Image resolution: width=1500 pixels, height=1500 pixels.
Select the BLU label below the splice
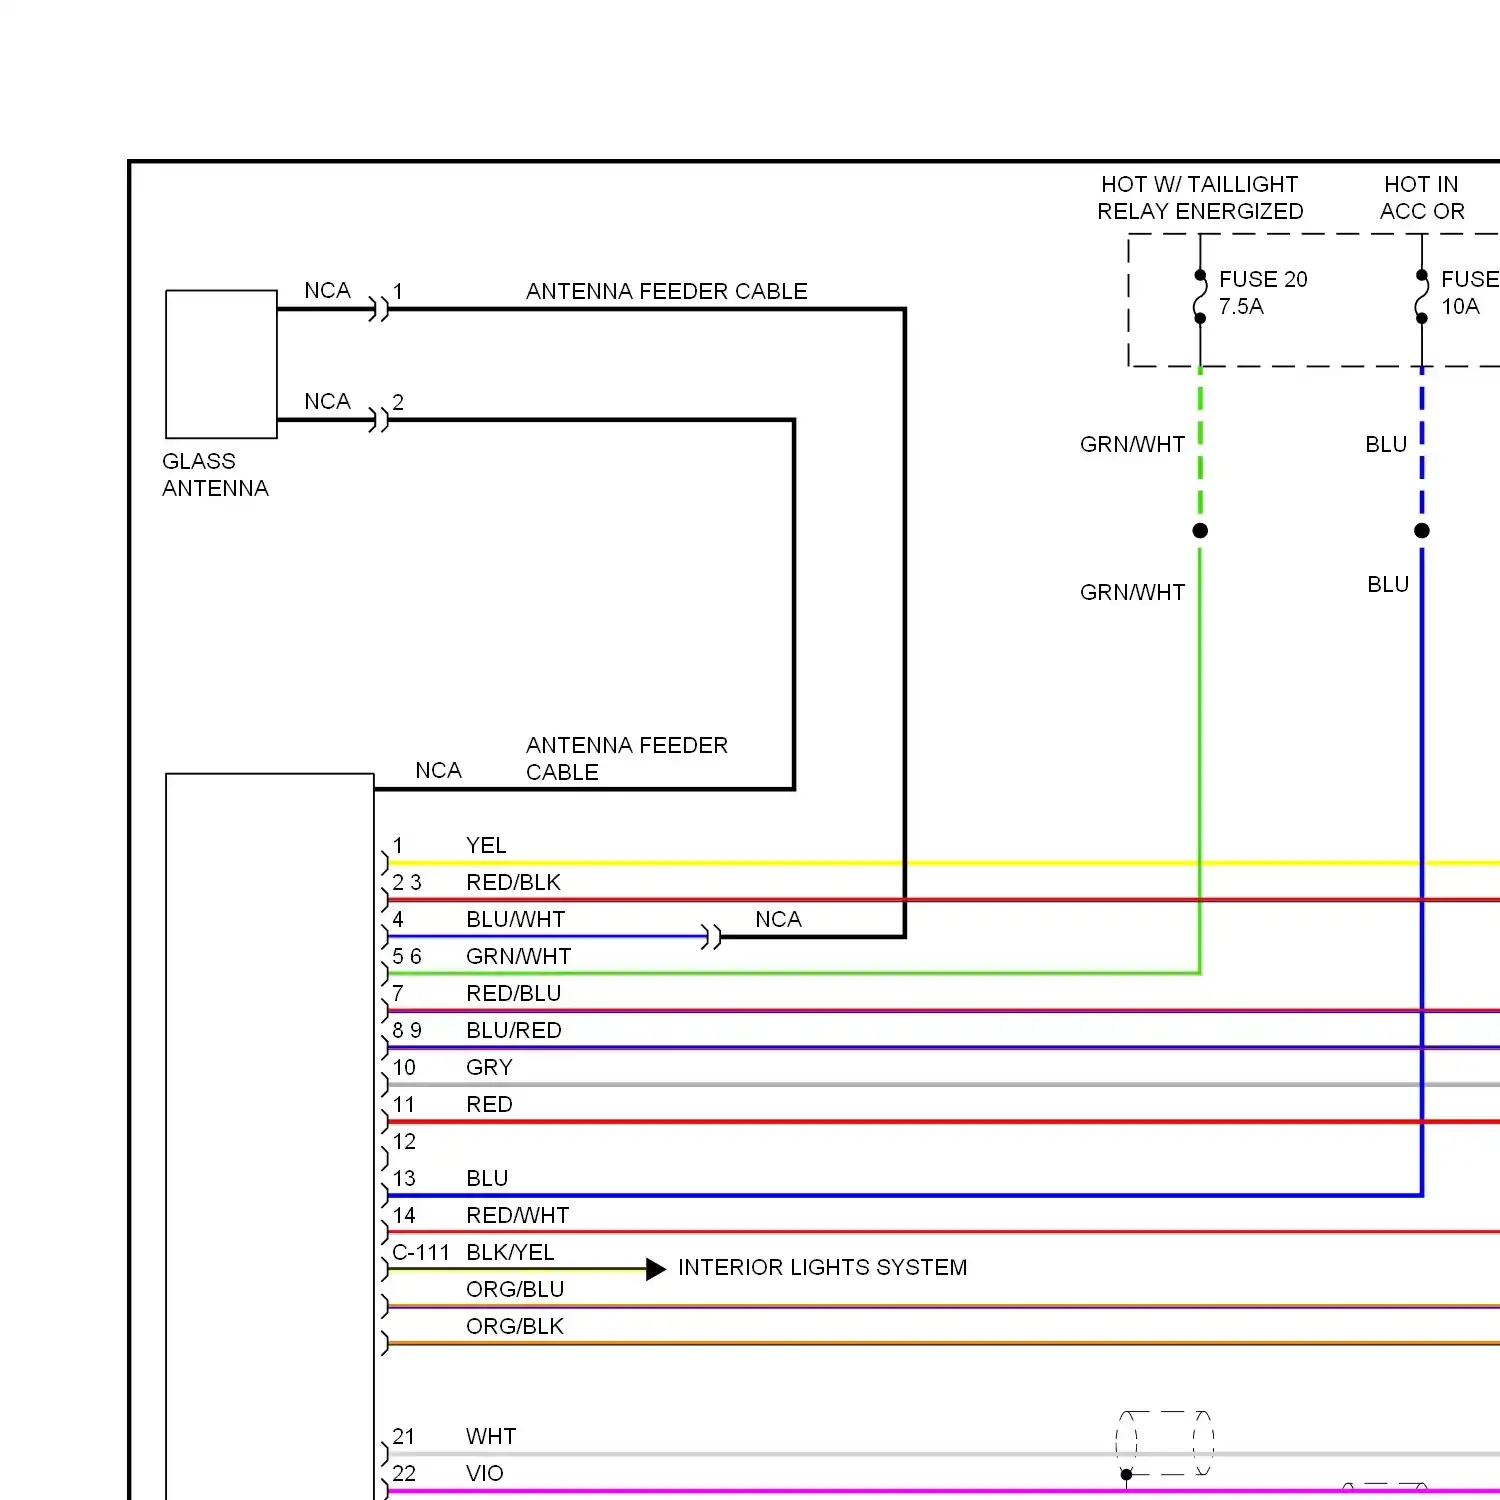[x=1388, y=584]
